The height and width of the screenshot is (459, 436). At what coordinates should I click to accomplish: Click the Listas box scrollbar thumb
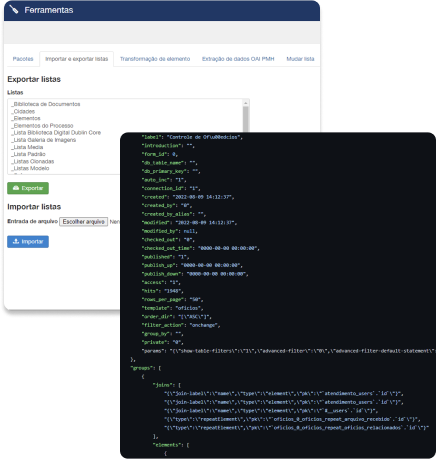[246, 119]
